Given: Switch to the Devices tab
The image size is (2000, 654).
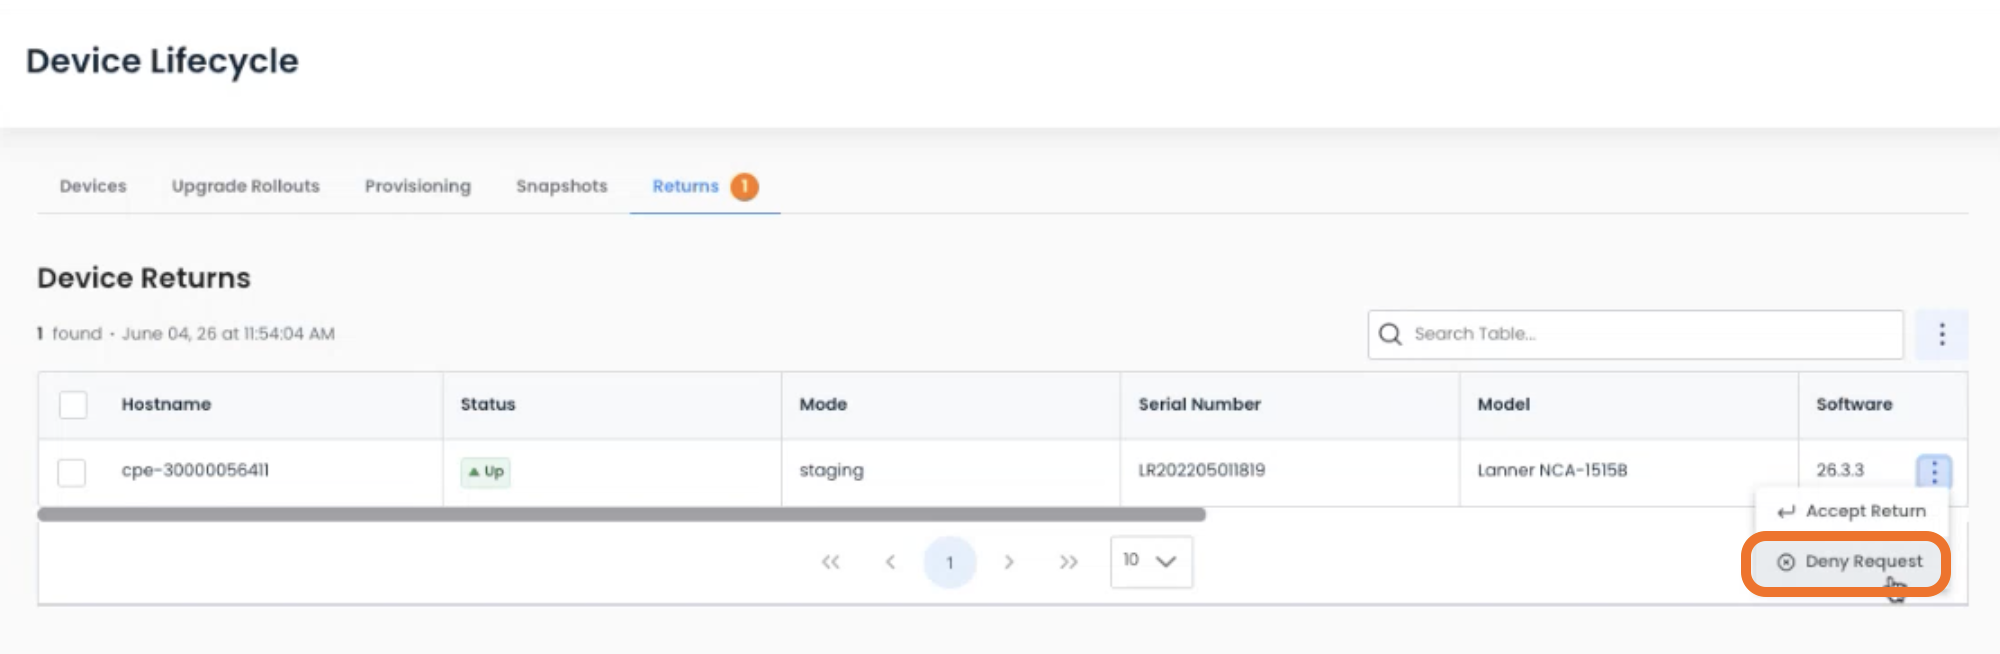Looking at the screenshot, I should [x=93, y=186].
